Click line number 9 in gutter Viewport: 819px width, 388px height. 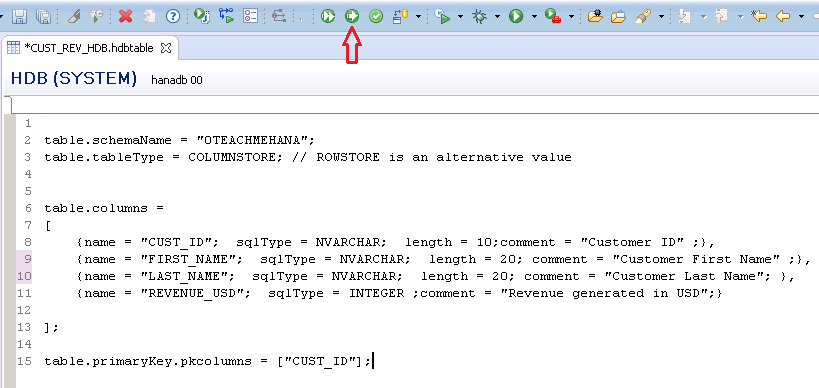[x=27, y=259]
